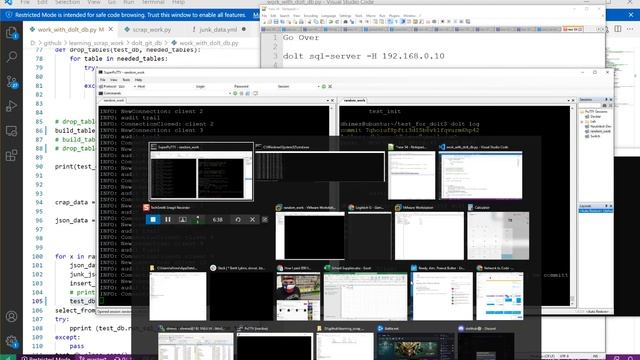The image size is (640, 360).
Task: Open the Explorer icon in VS Code activity bar
Action: (11, 32)
